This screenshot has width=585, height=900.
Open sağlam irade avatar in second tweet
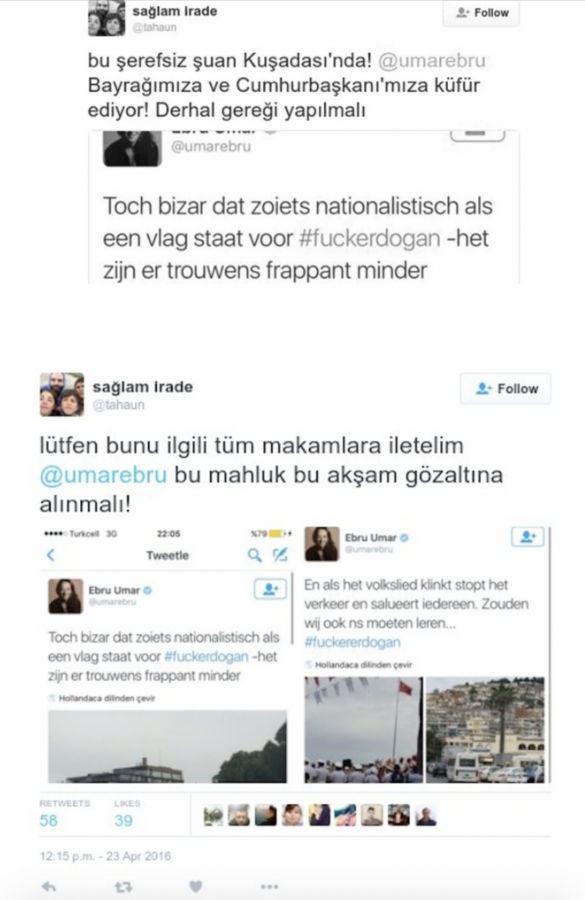point(62,394)
